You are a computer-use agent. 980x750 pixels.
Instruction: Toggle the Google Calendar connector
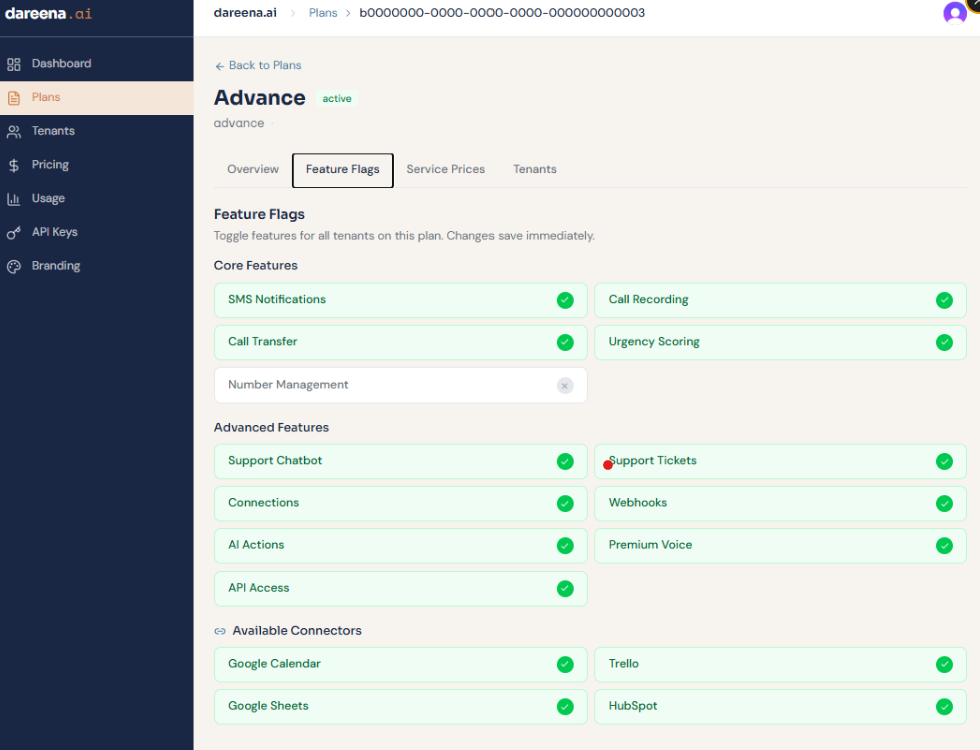(565, 664)
